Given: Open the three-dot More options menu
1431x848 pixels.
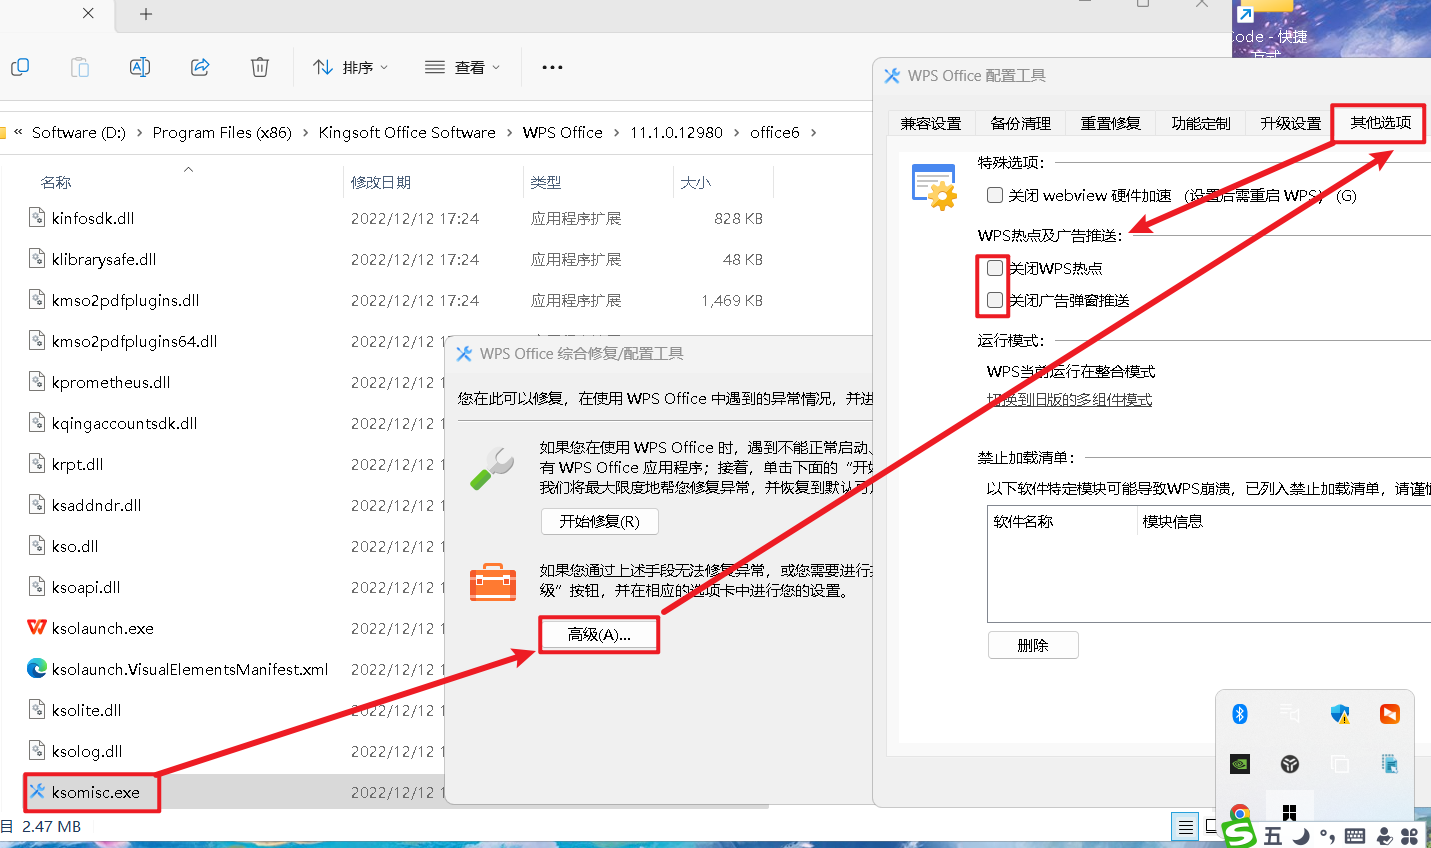Looking at the screenshot, I should [x=552, y=67].
